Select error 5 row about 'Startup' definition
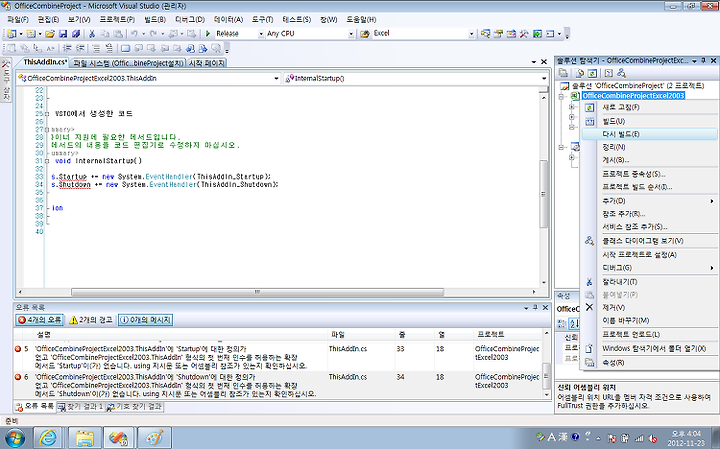 [278, 358]
